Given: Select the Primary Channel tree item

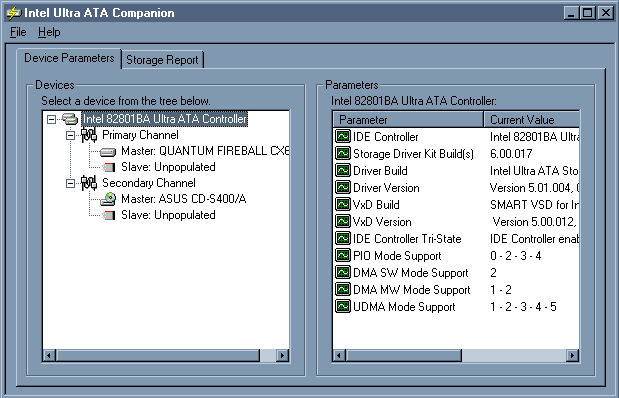Looking at the screenshot, I should [x=140, y=135].
